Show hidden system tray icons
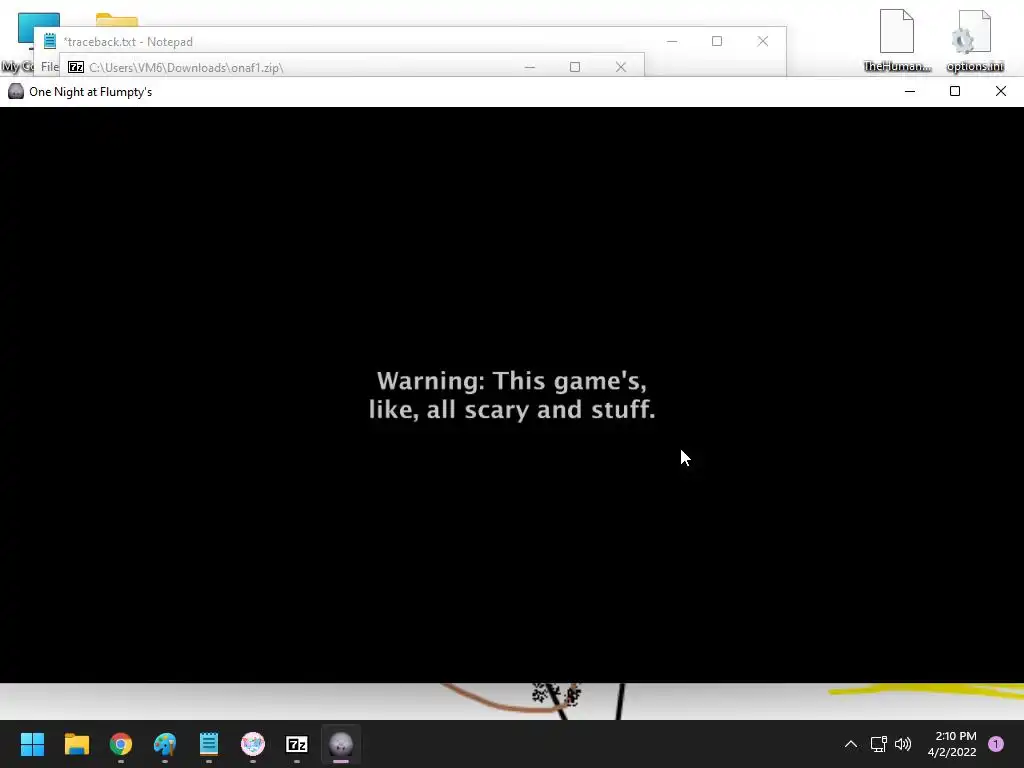Image resolution: width=1024 pixels, height=768 pixels. pyautogui.click(x=850, y=744)
